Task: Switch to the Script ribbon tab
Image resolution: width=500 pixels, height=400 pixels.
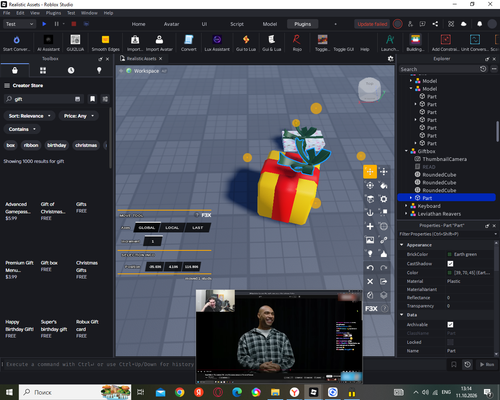Action: coord(237,24)
